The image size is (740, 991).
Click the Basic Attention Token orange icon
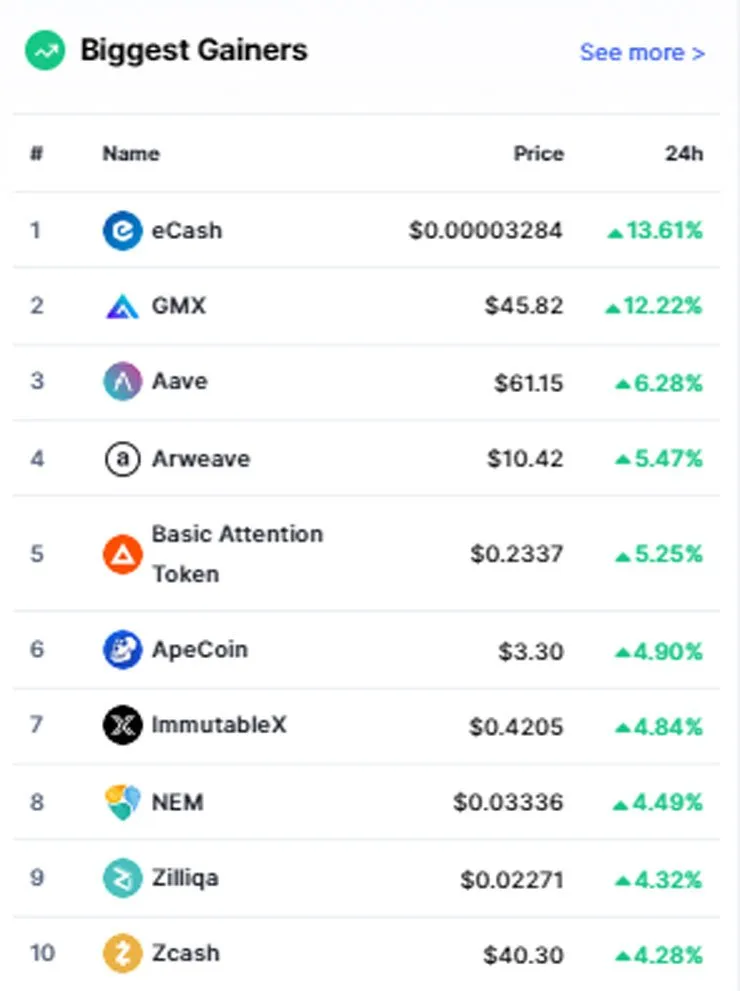[123, 554]
